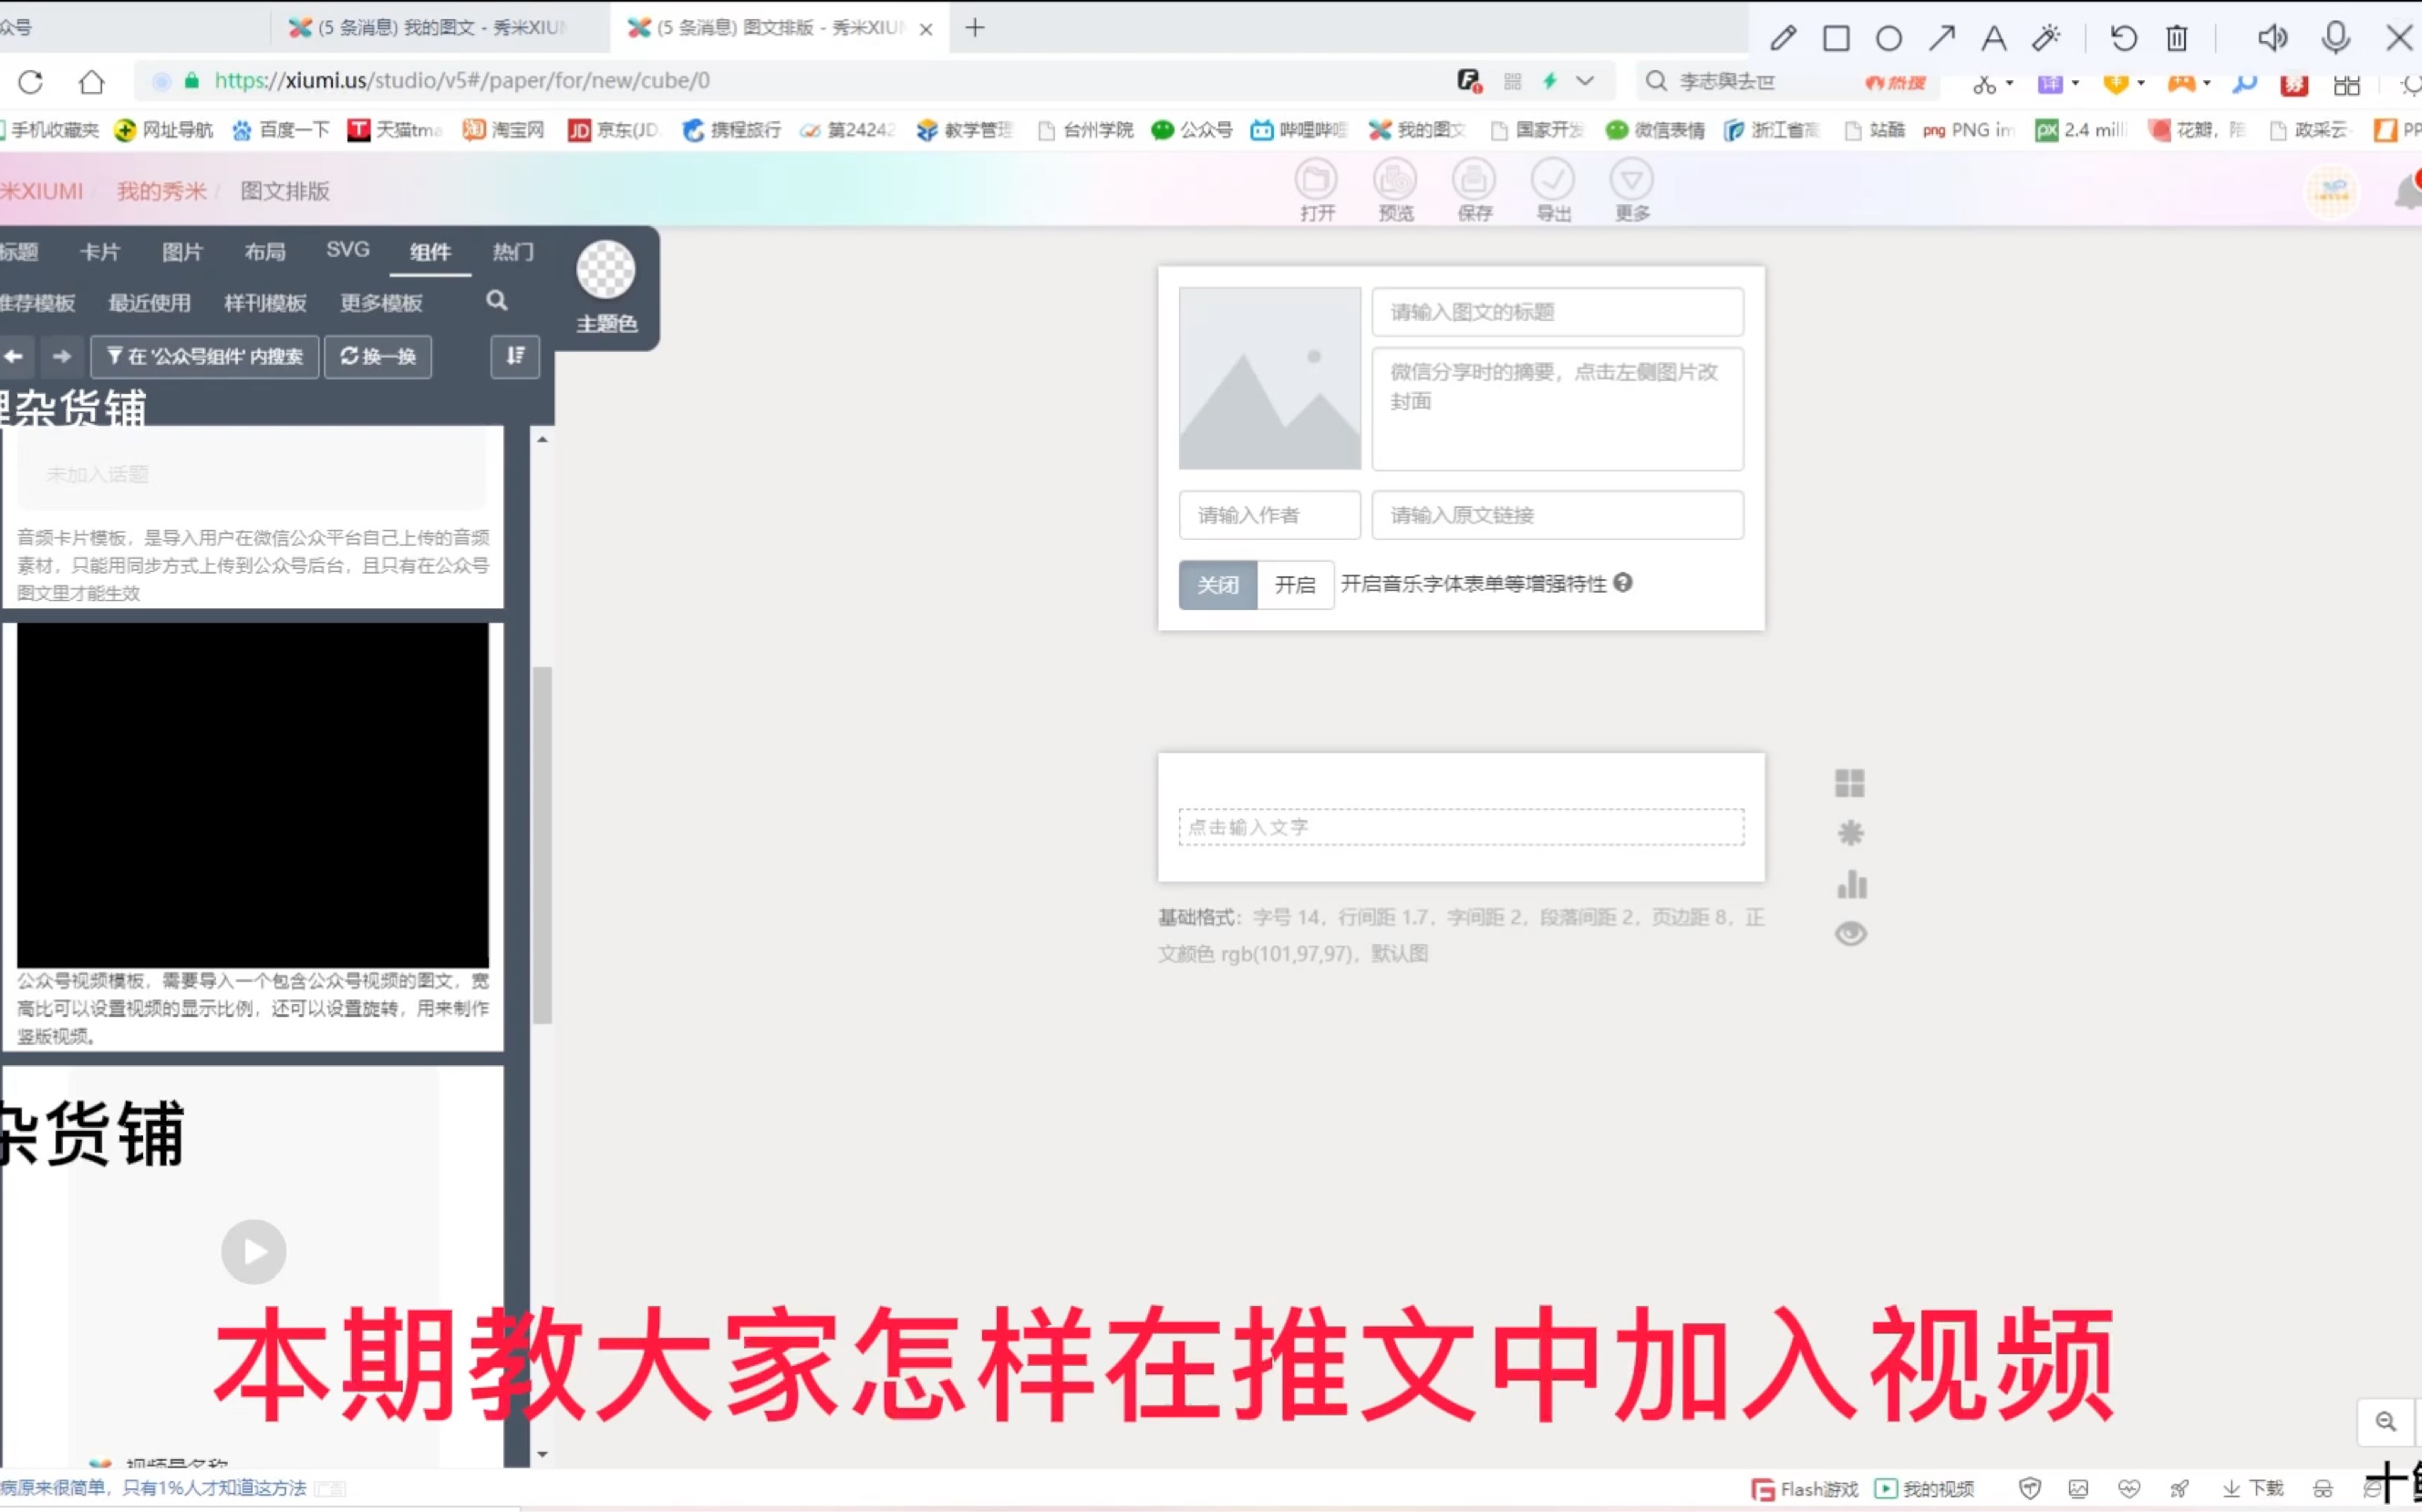Toggle the eye preview icon beside editor

1851,934
